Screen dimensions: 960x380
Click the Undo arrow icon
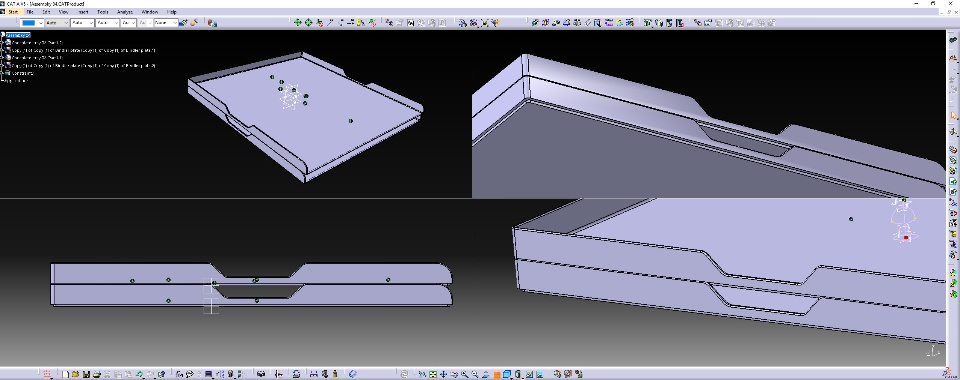(139, 373)
